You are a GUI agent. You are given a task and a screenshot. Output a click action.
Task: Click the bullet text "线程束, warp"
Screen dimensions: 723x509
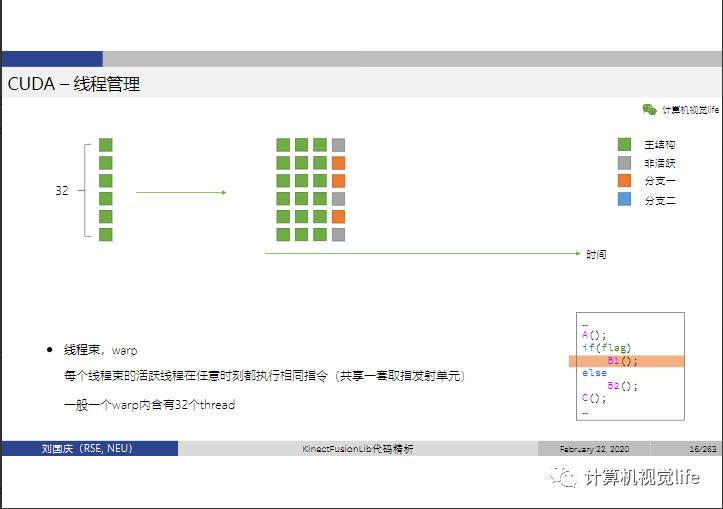[100, 350]
